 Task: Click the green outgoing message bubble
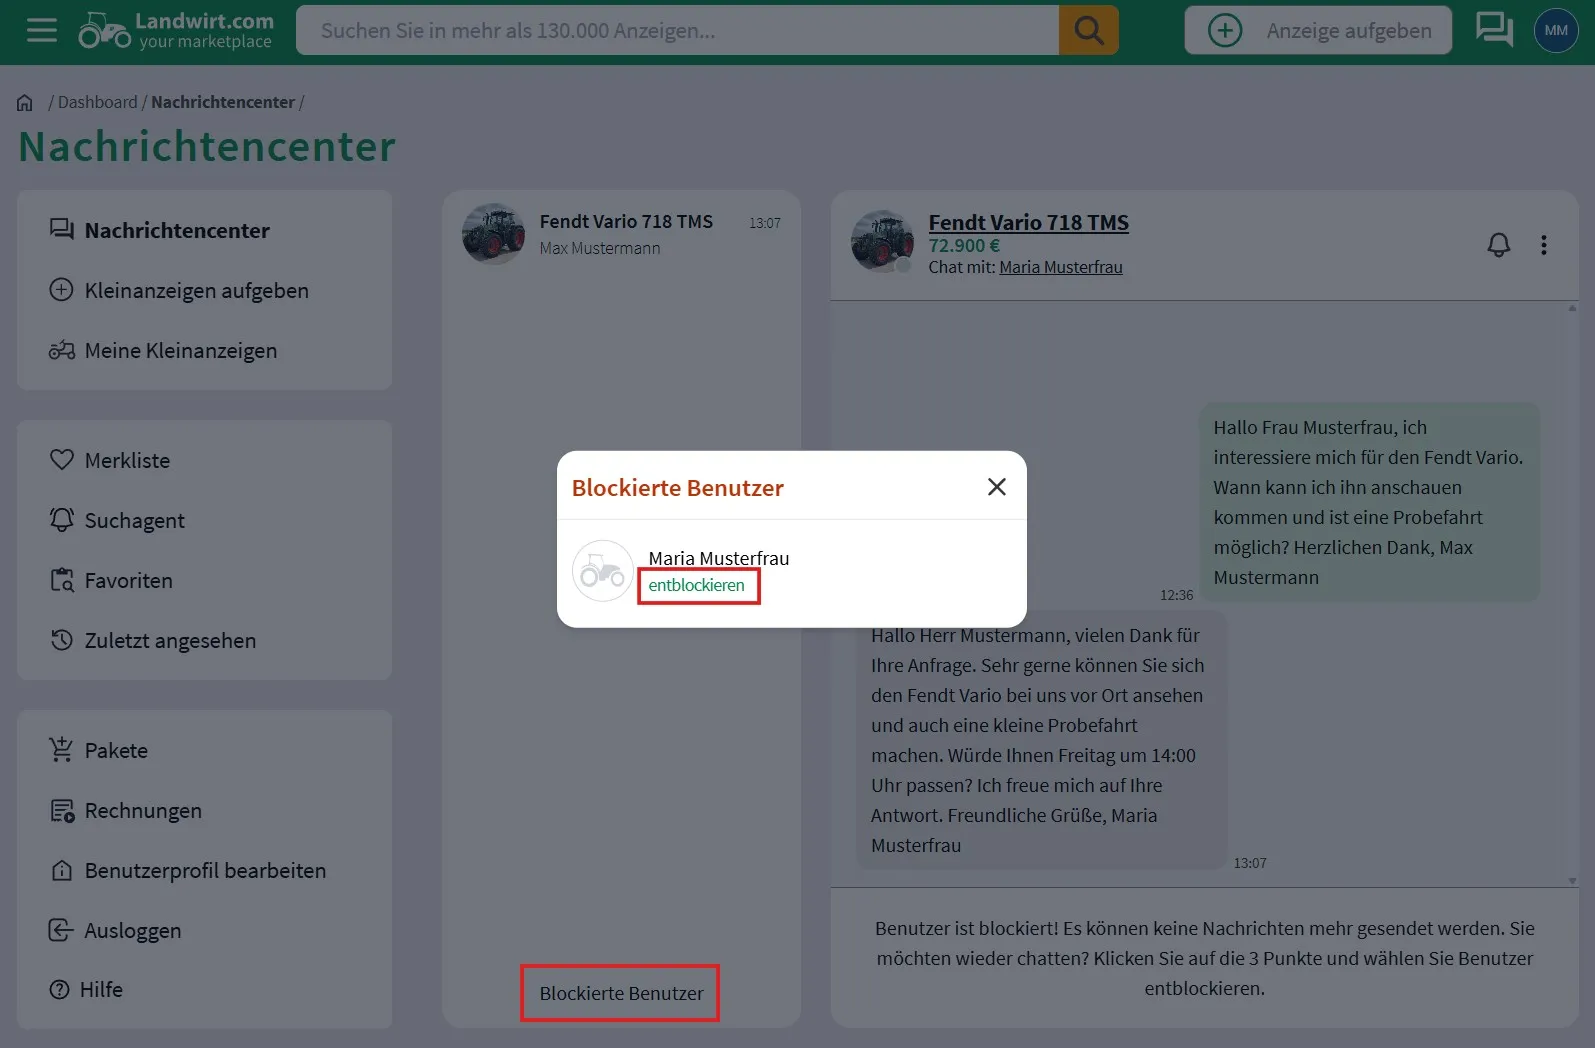point(1368,502)
